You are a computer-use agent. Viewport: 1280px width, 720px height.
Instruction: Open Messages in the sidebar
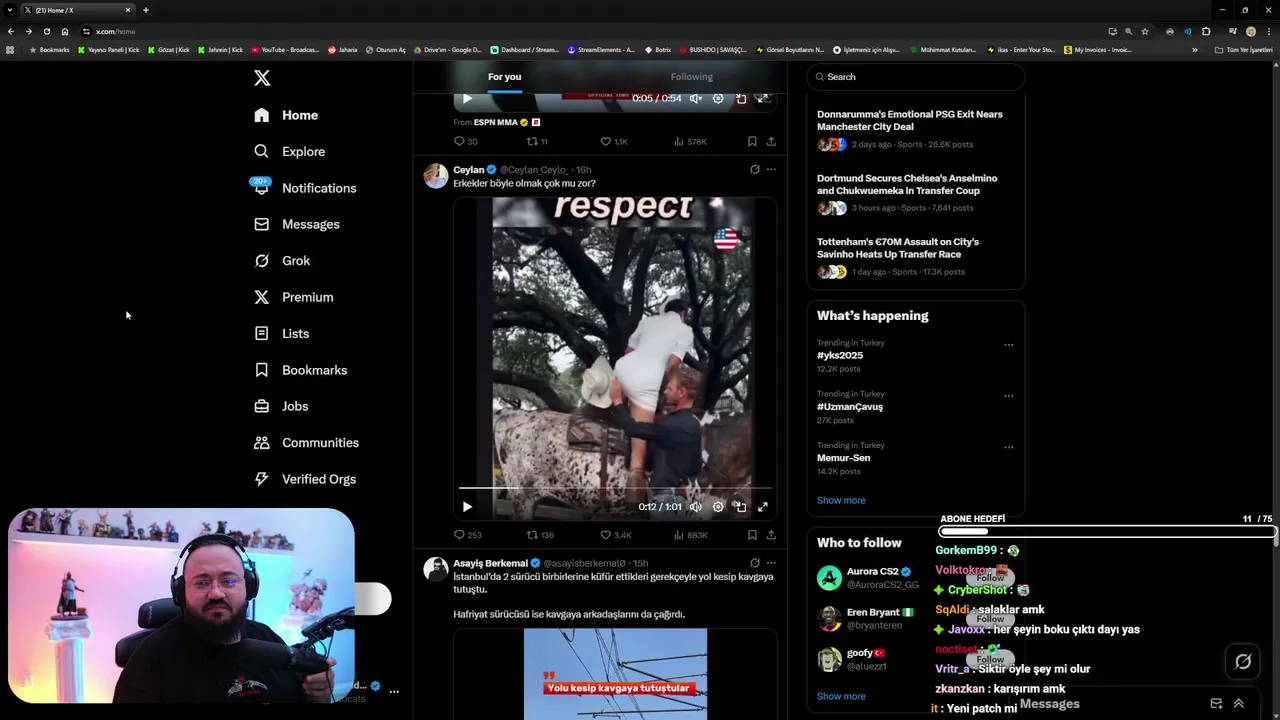pos(296,224)
